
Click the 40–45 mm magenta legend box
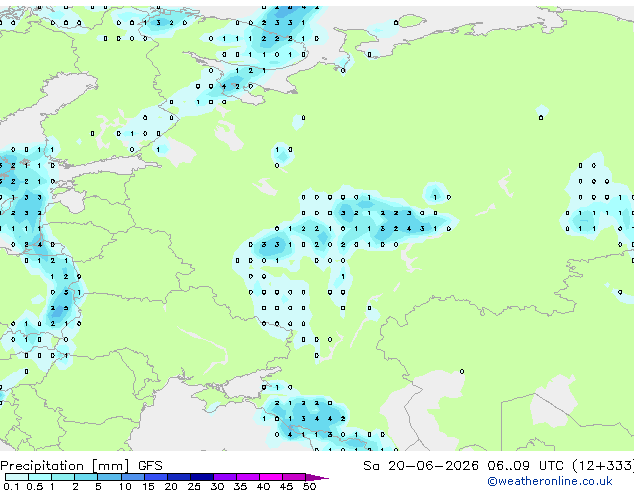tap(271, 477)
